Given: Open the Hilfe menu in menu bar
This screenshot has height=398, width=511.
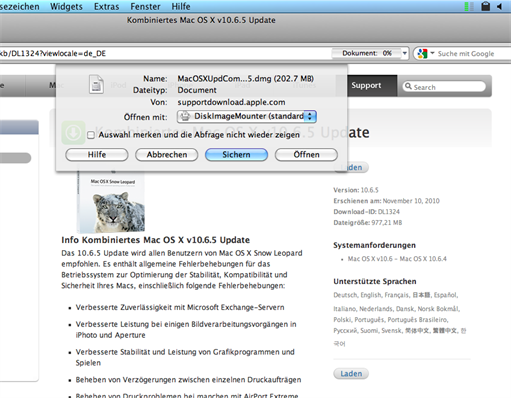Looking at the screenshot, I should 181,6.
